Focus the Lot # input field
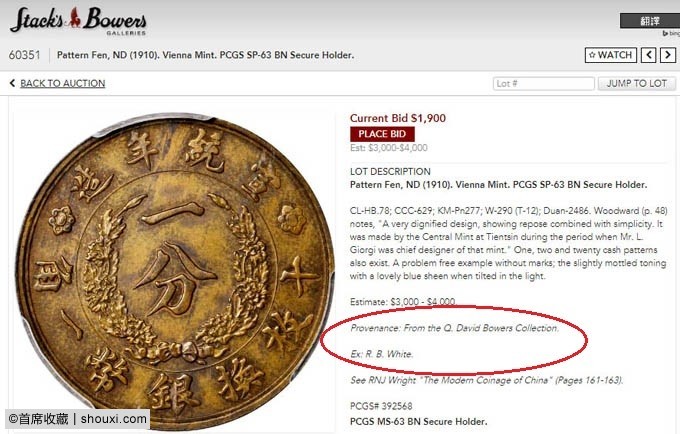The width and height of the screenshot is (680, 434). click(x=543, y=83)
